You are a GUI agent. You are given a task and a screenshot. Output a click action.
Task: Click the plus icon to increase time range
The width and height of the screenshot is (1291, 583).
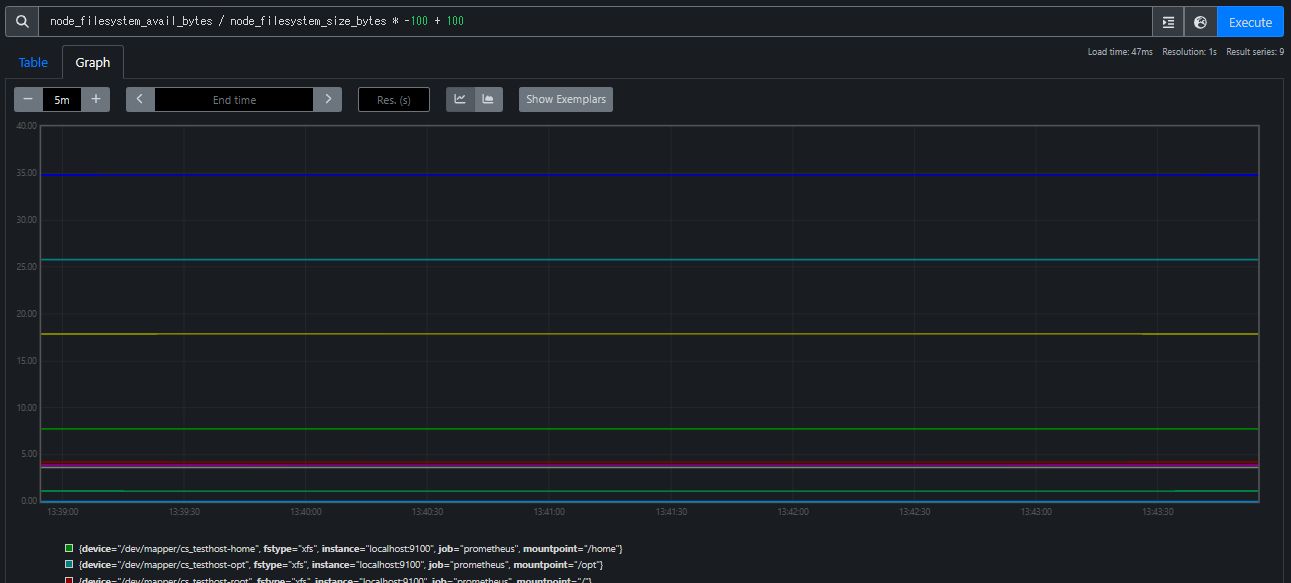point(95,99)
